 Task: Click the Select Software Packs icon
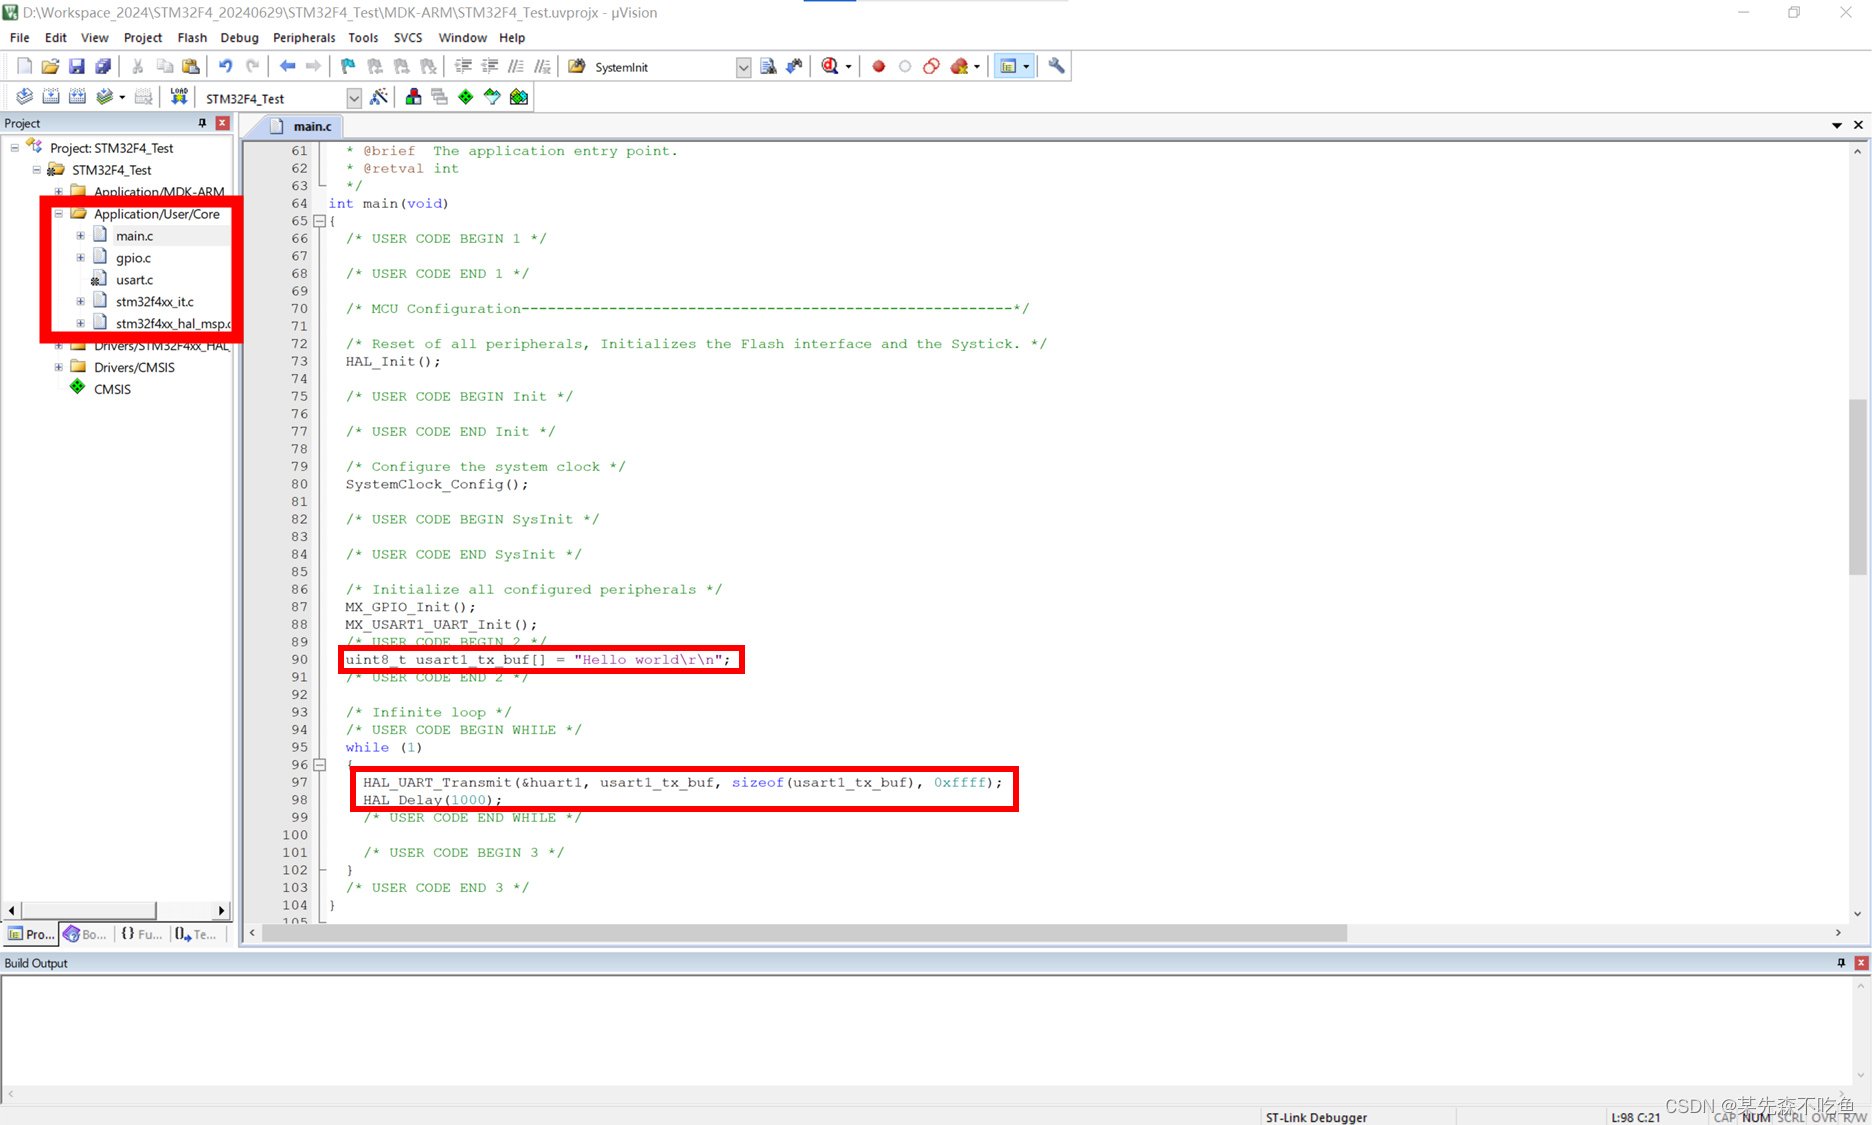(x=492, y=97)
